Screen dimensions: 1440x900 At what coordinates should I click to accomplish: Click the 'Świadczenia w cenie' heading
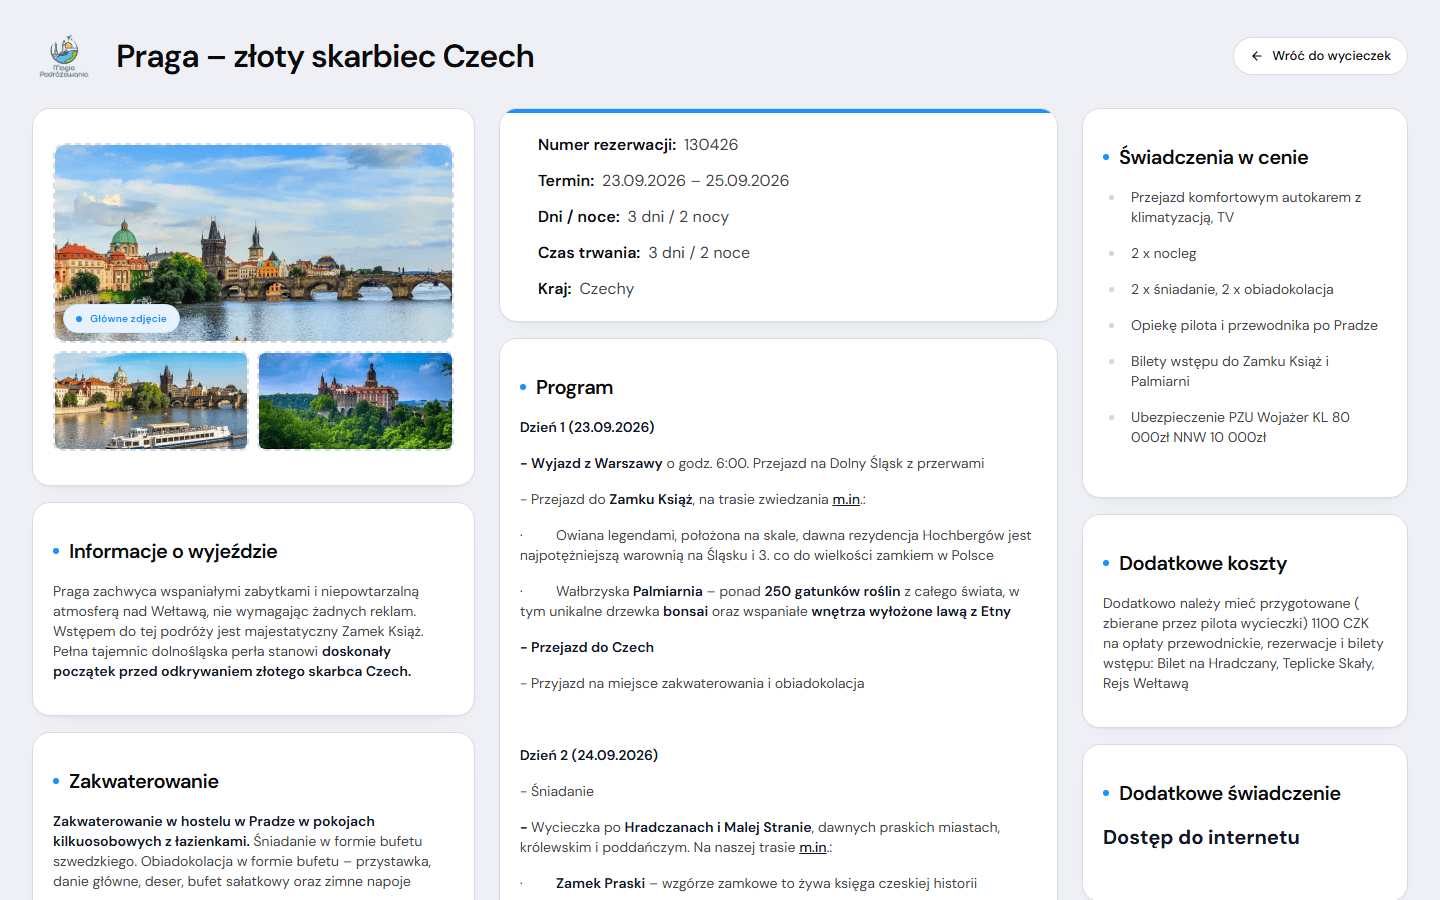point(1214,157)
